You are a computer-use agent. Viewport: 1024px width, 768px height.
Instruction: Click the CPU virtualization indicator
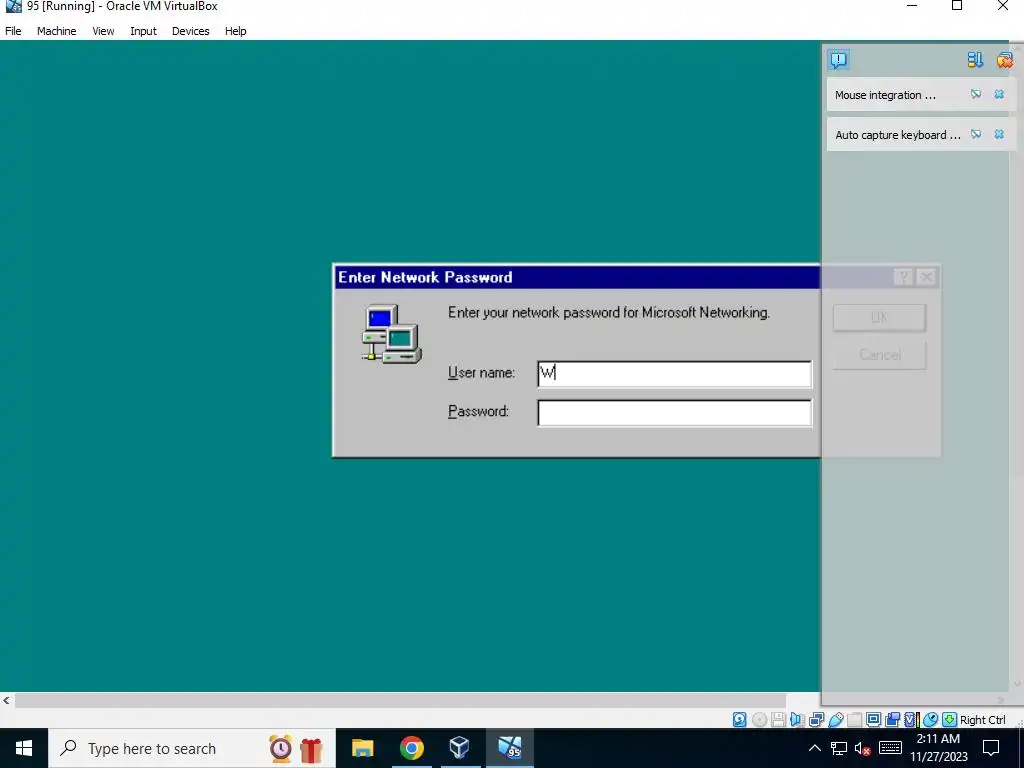[911, 720]
